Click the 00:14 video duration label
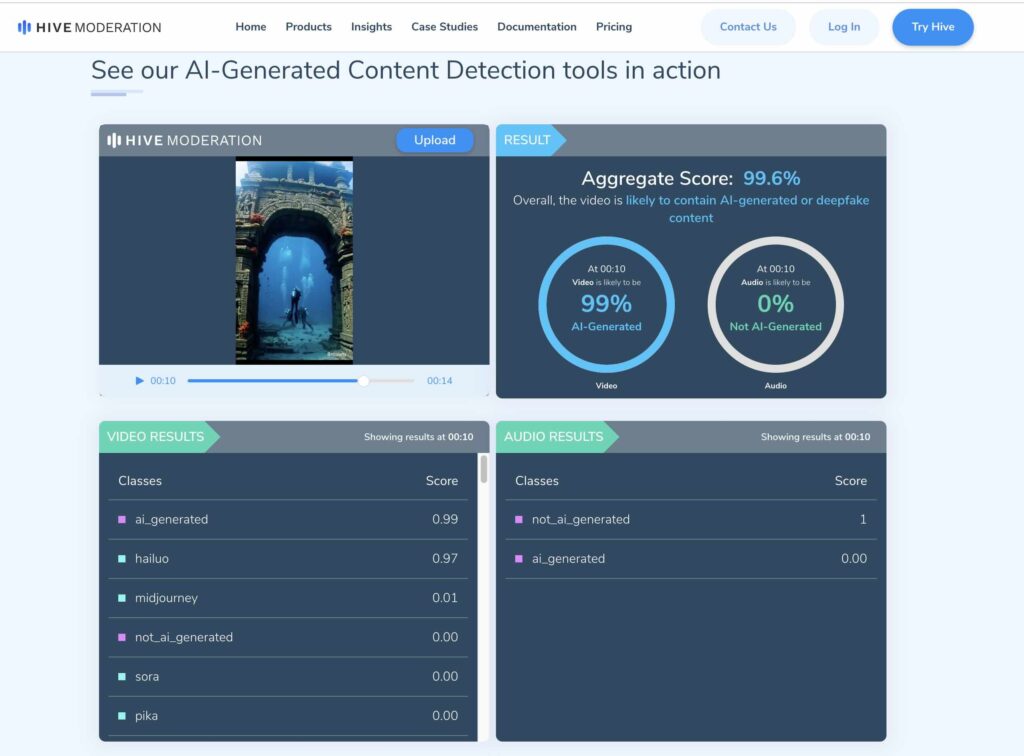The width and height of the screenshot is (1024, 756). [x=440, y=381]
